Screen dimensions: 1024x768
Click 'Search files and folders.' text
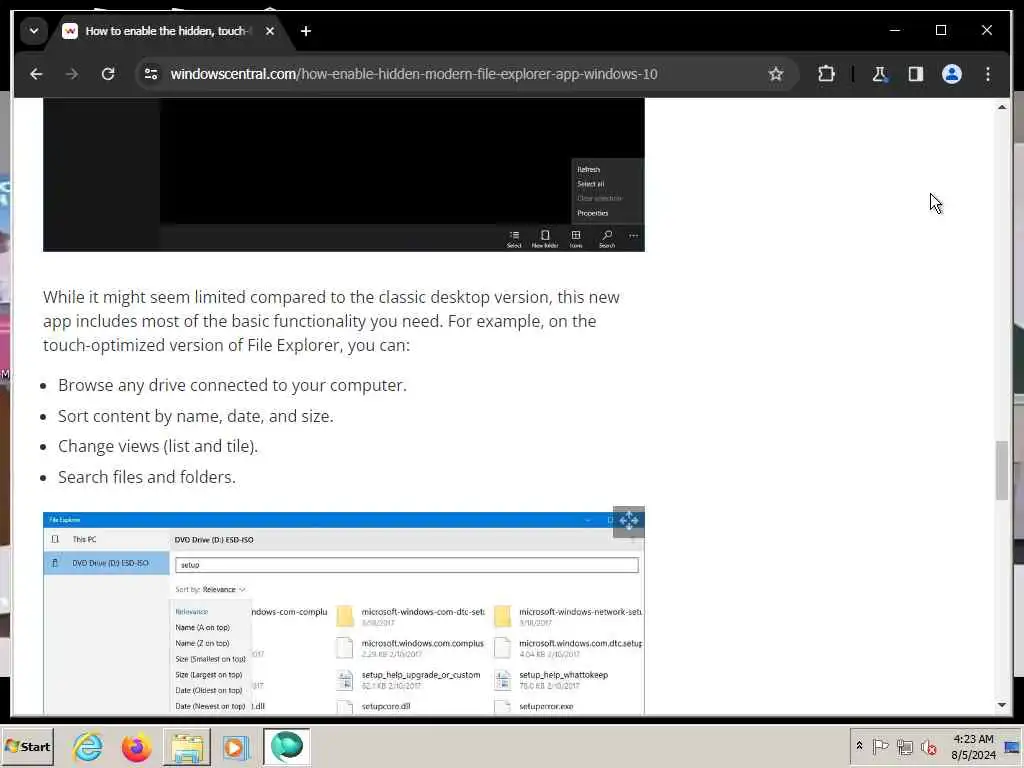[x=146, y=477]
